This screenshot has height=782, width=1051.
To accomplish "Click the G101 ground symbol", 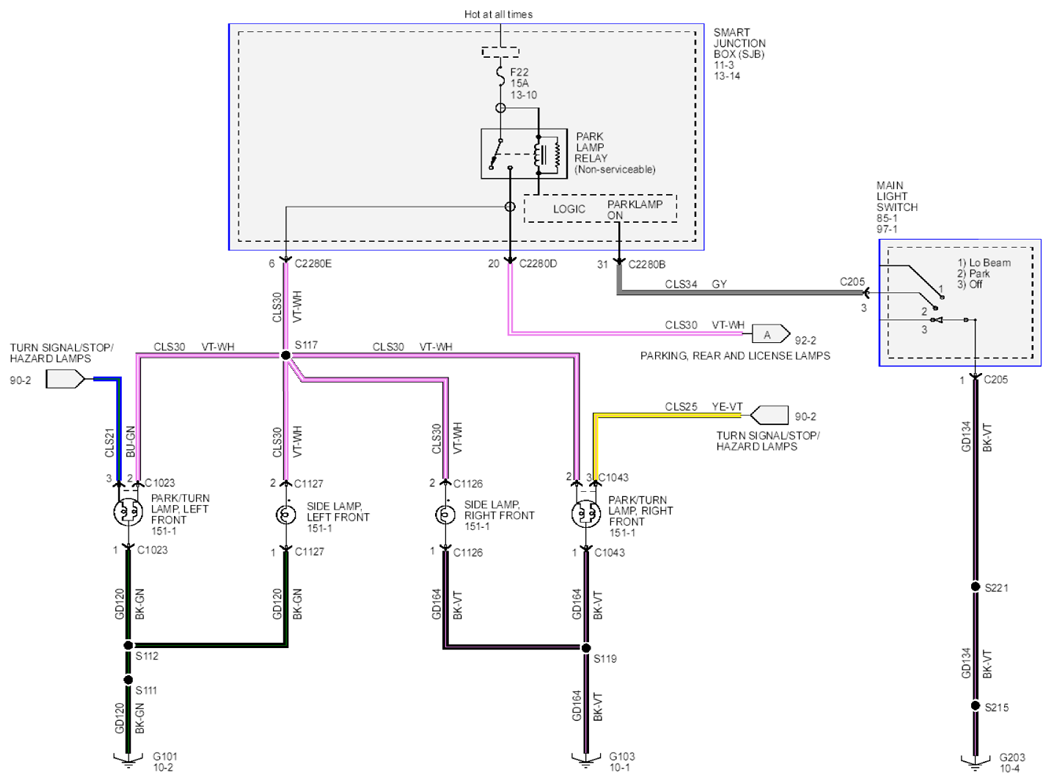I will 127,759.
